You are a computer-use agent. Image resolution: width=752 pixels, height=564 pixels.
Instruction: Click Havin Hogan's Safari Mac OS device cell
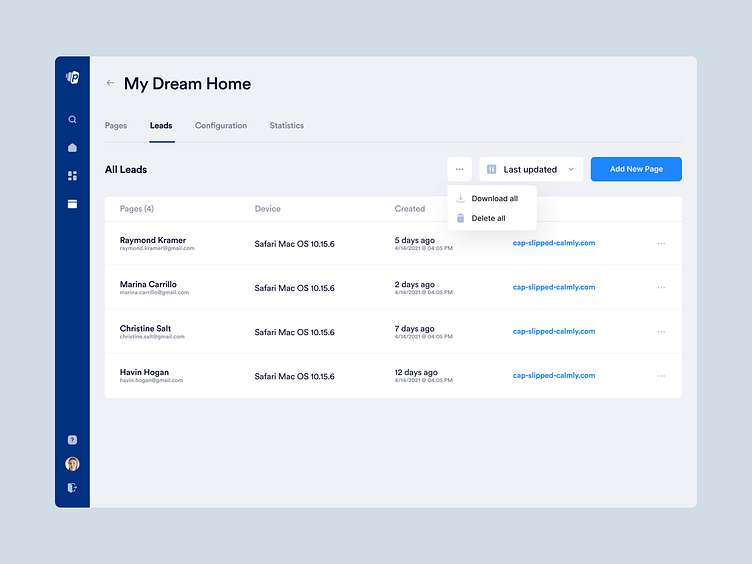tap(294, 376)
